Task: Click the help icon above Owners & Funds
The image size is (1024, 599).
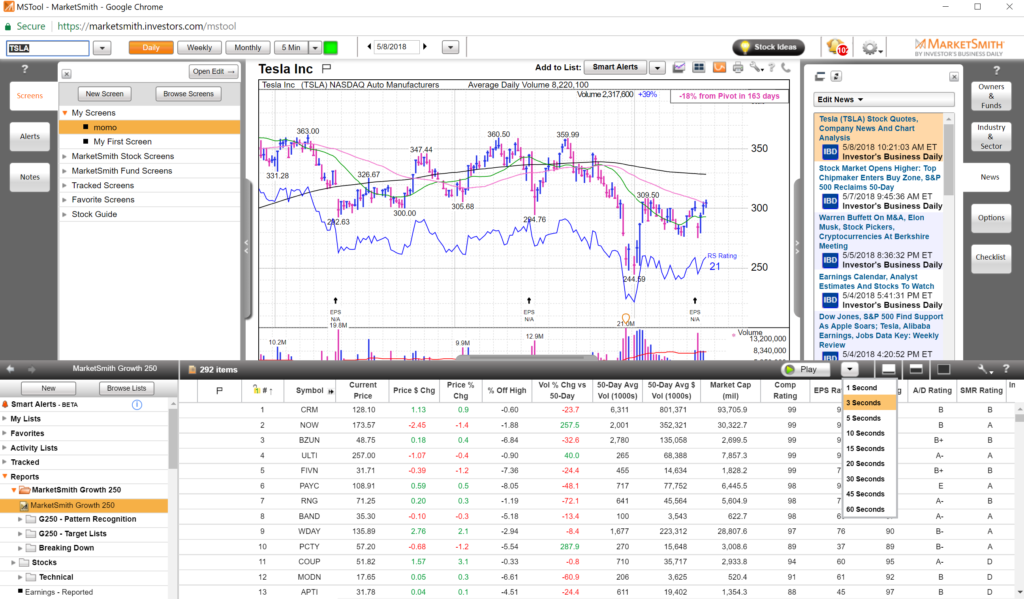Action: pos(997,70)
